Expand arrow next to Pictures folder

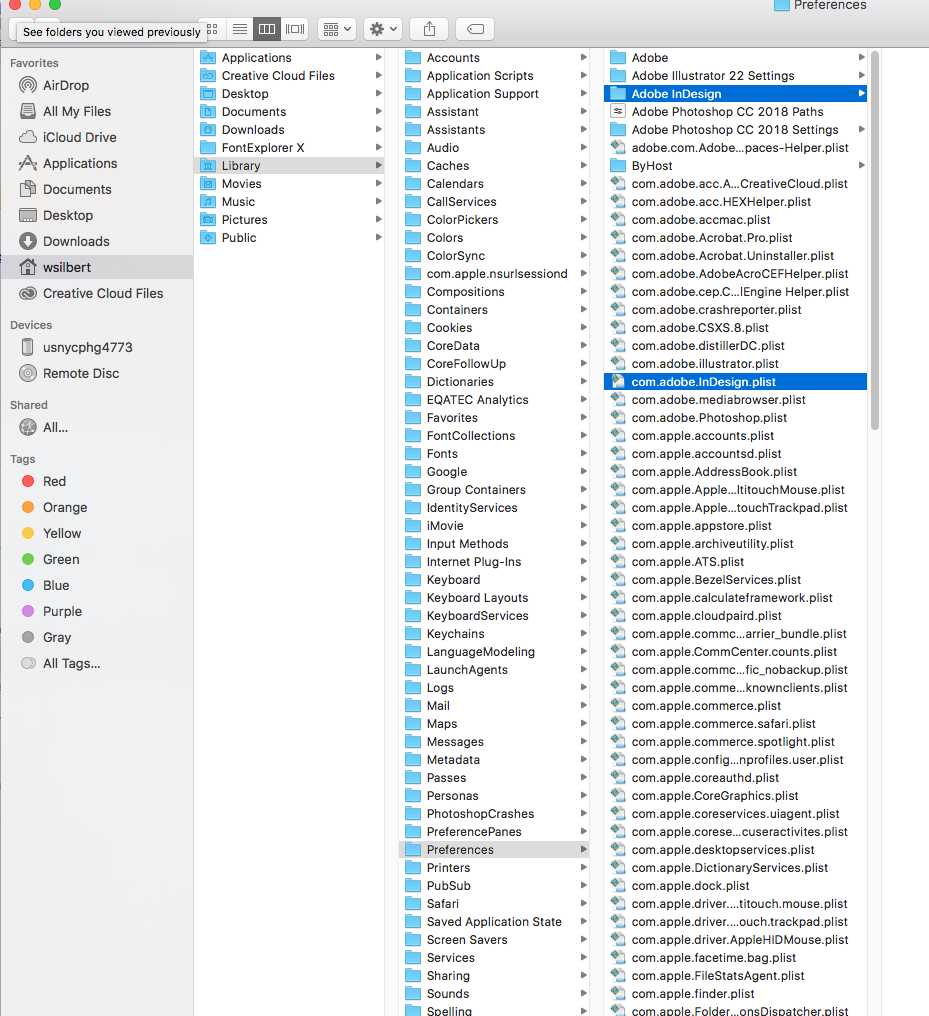pyautogui.click(x=378, y=220)
